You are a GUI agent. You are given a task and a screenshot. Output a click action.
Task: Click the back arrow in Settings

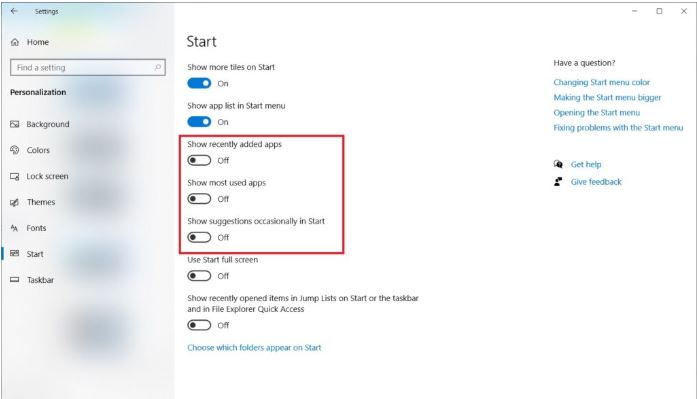pos(14,11)
